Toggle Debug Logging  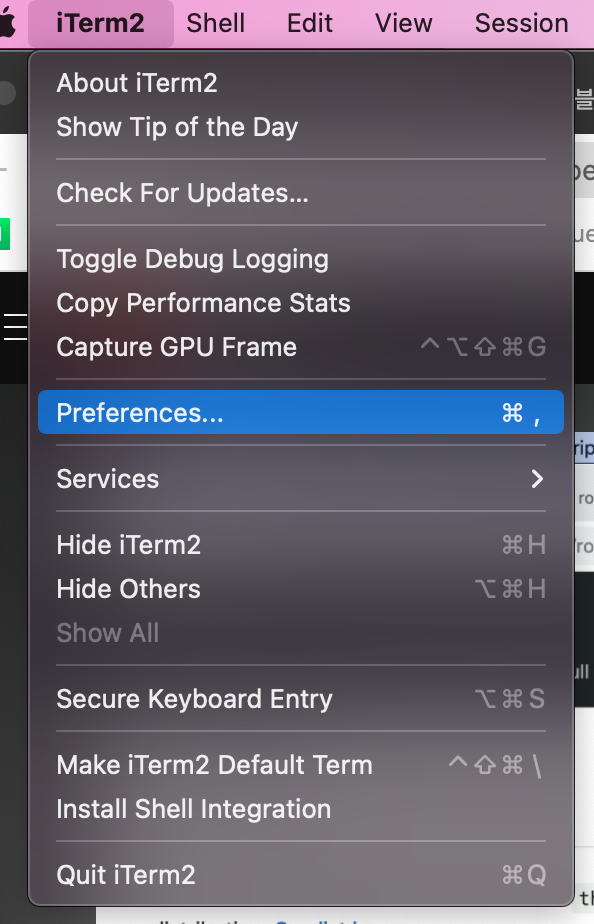click(192, 259)
